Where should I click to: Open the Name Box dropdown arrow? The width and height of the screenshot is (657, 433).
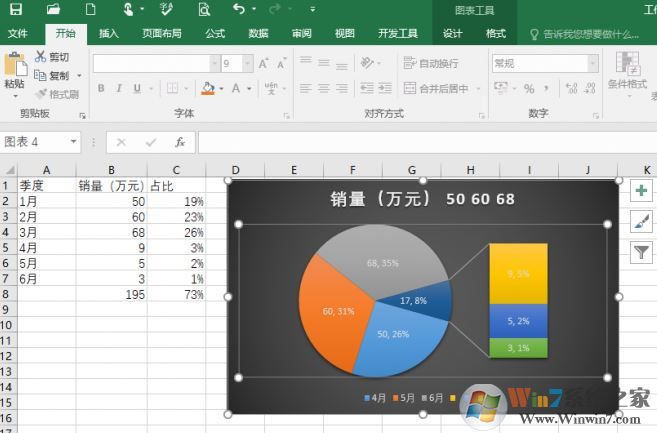[73, 142]
